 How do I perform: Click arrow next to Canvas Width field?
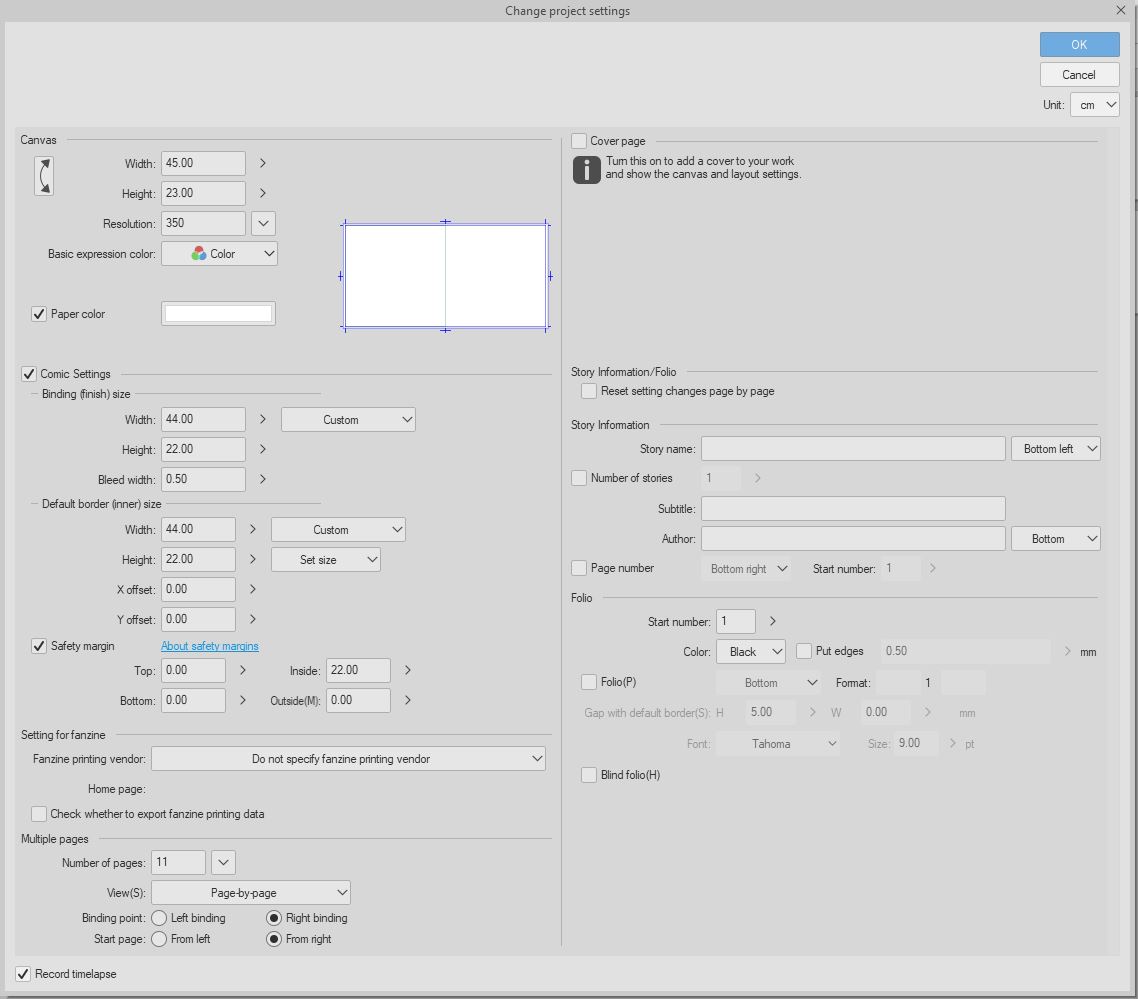click(x=263, y=163)
